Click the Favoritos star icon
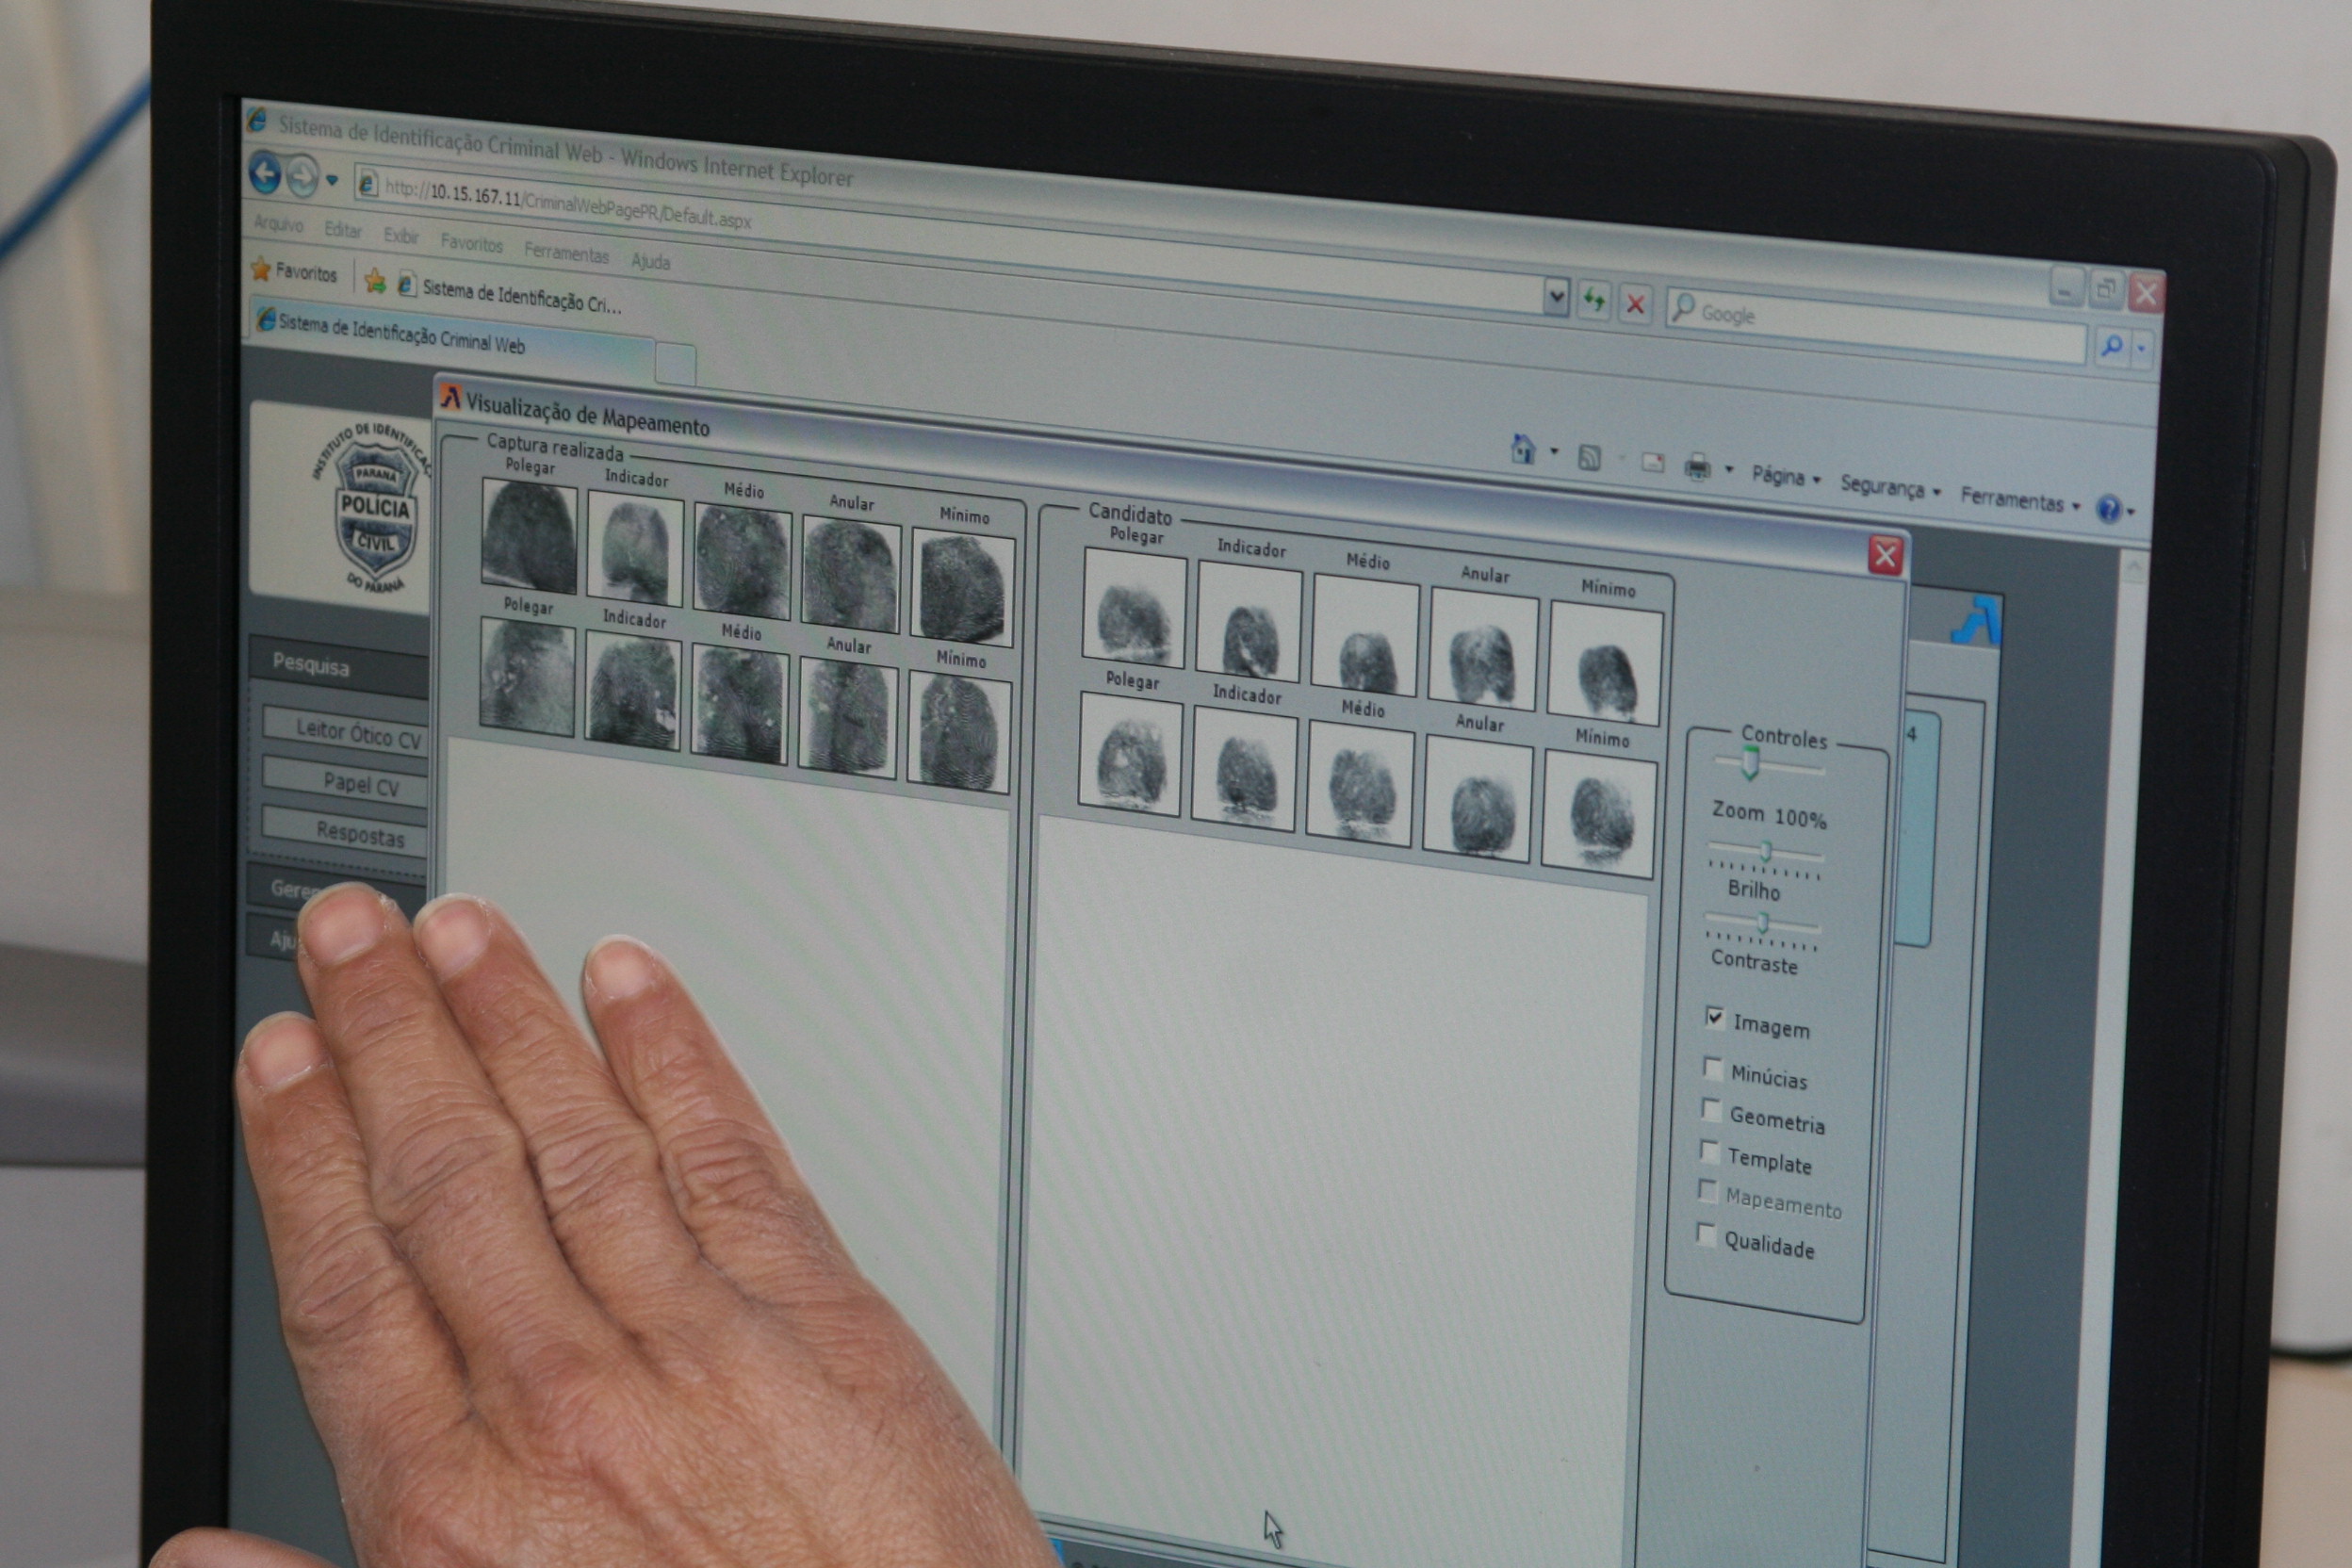The image size is (2352, 1568). pyautogui.click(x=262, y=269)
